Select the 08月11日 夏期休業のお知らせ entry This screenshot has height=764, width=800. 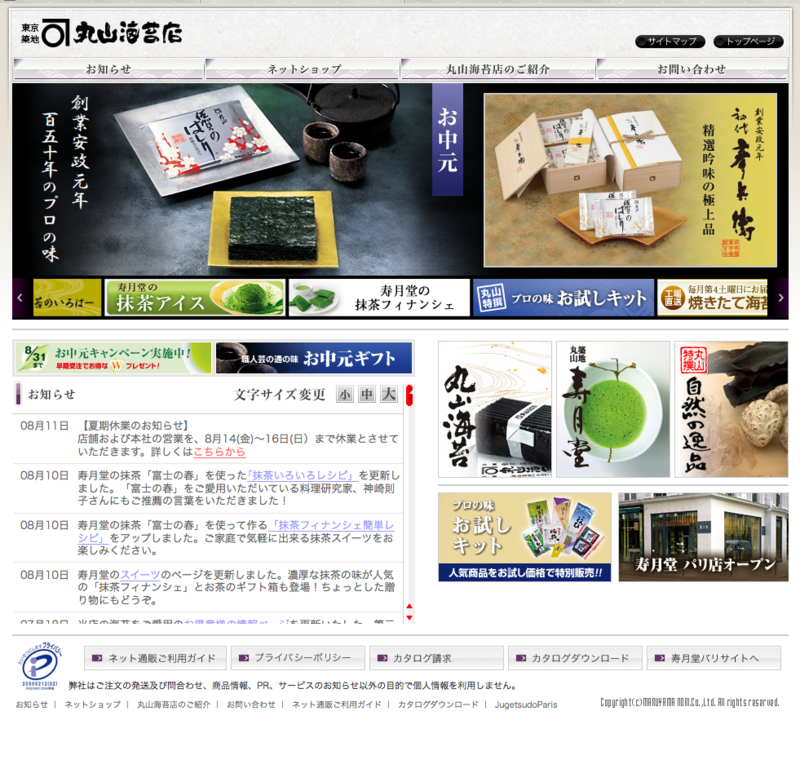coord(208,438)
